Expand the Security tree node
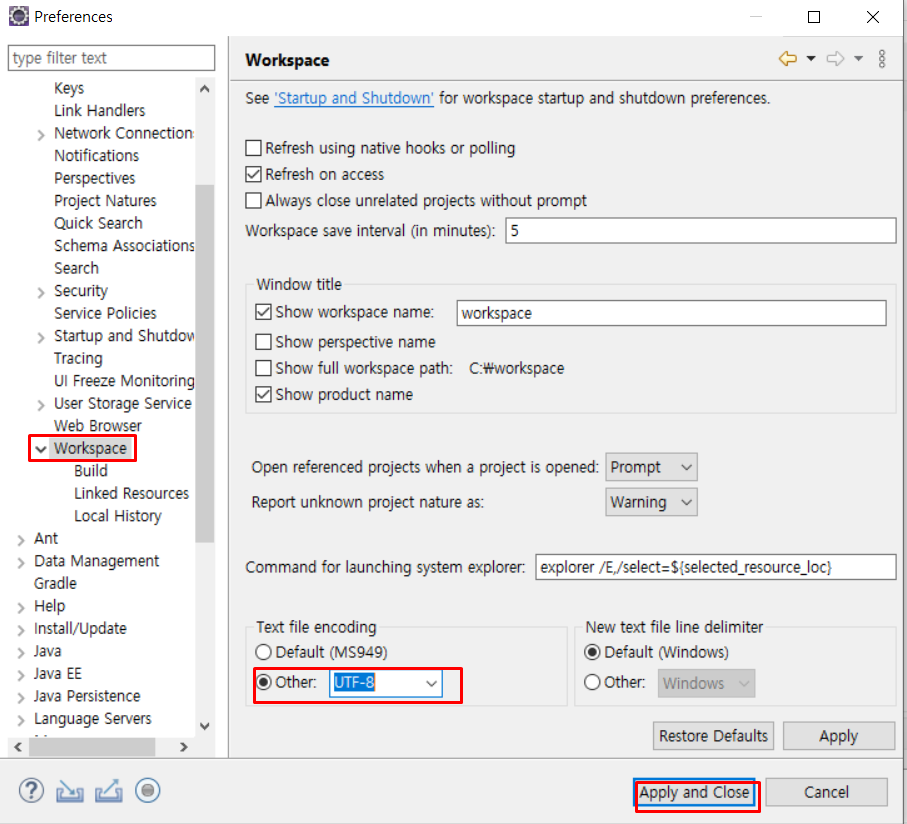This screenshot has width=907, height=824. click(x=40, y=293)
